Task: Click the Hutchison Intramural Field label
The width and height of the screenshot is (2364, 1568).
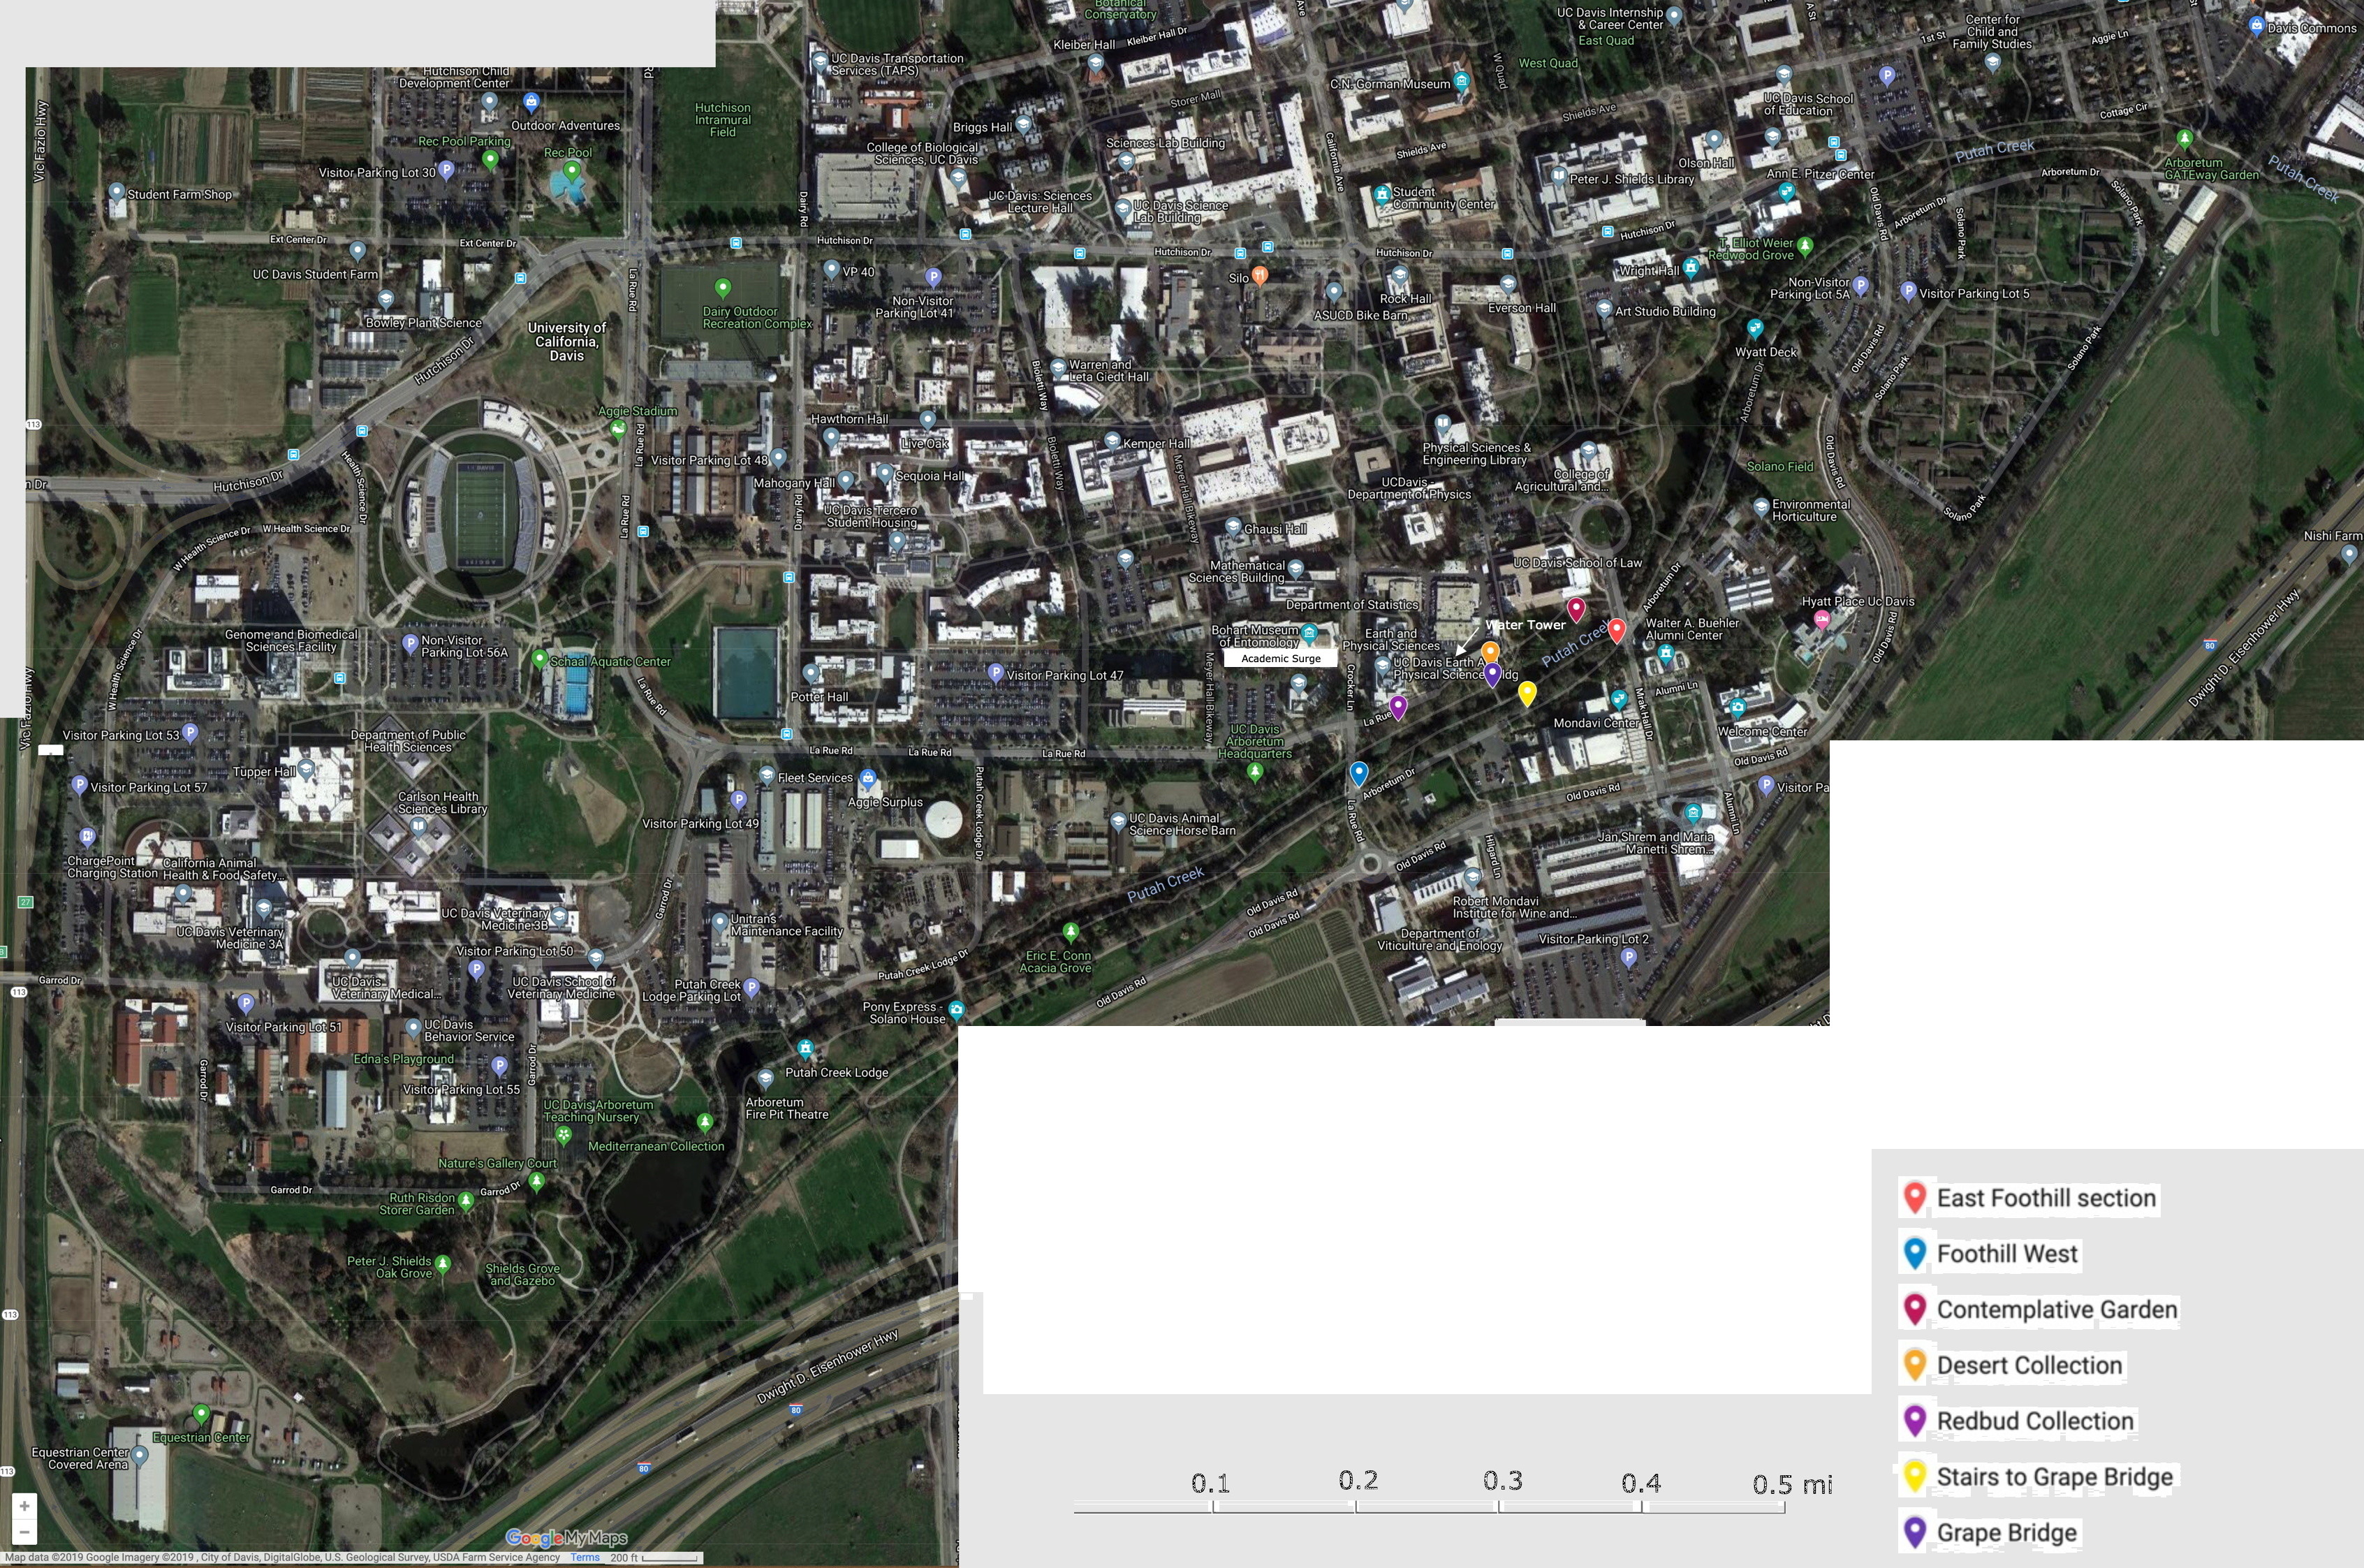Action: point(722,120)
